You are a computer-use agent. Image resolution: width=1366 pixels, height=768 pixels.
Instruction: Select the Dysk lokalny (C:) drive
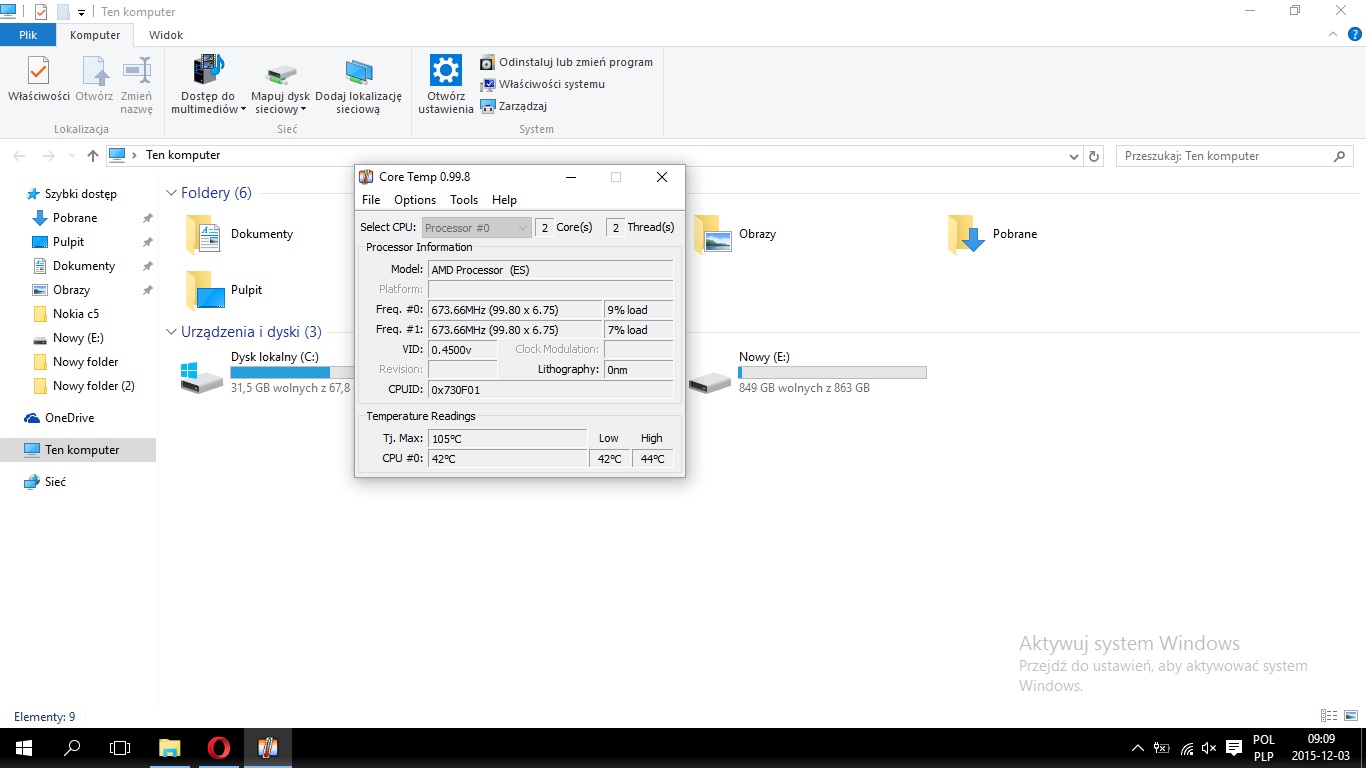(x=265, y=372)
